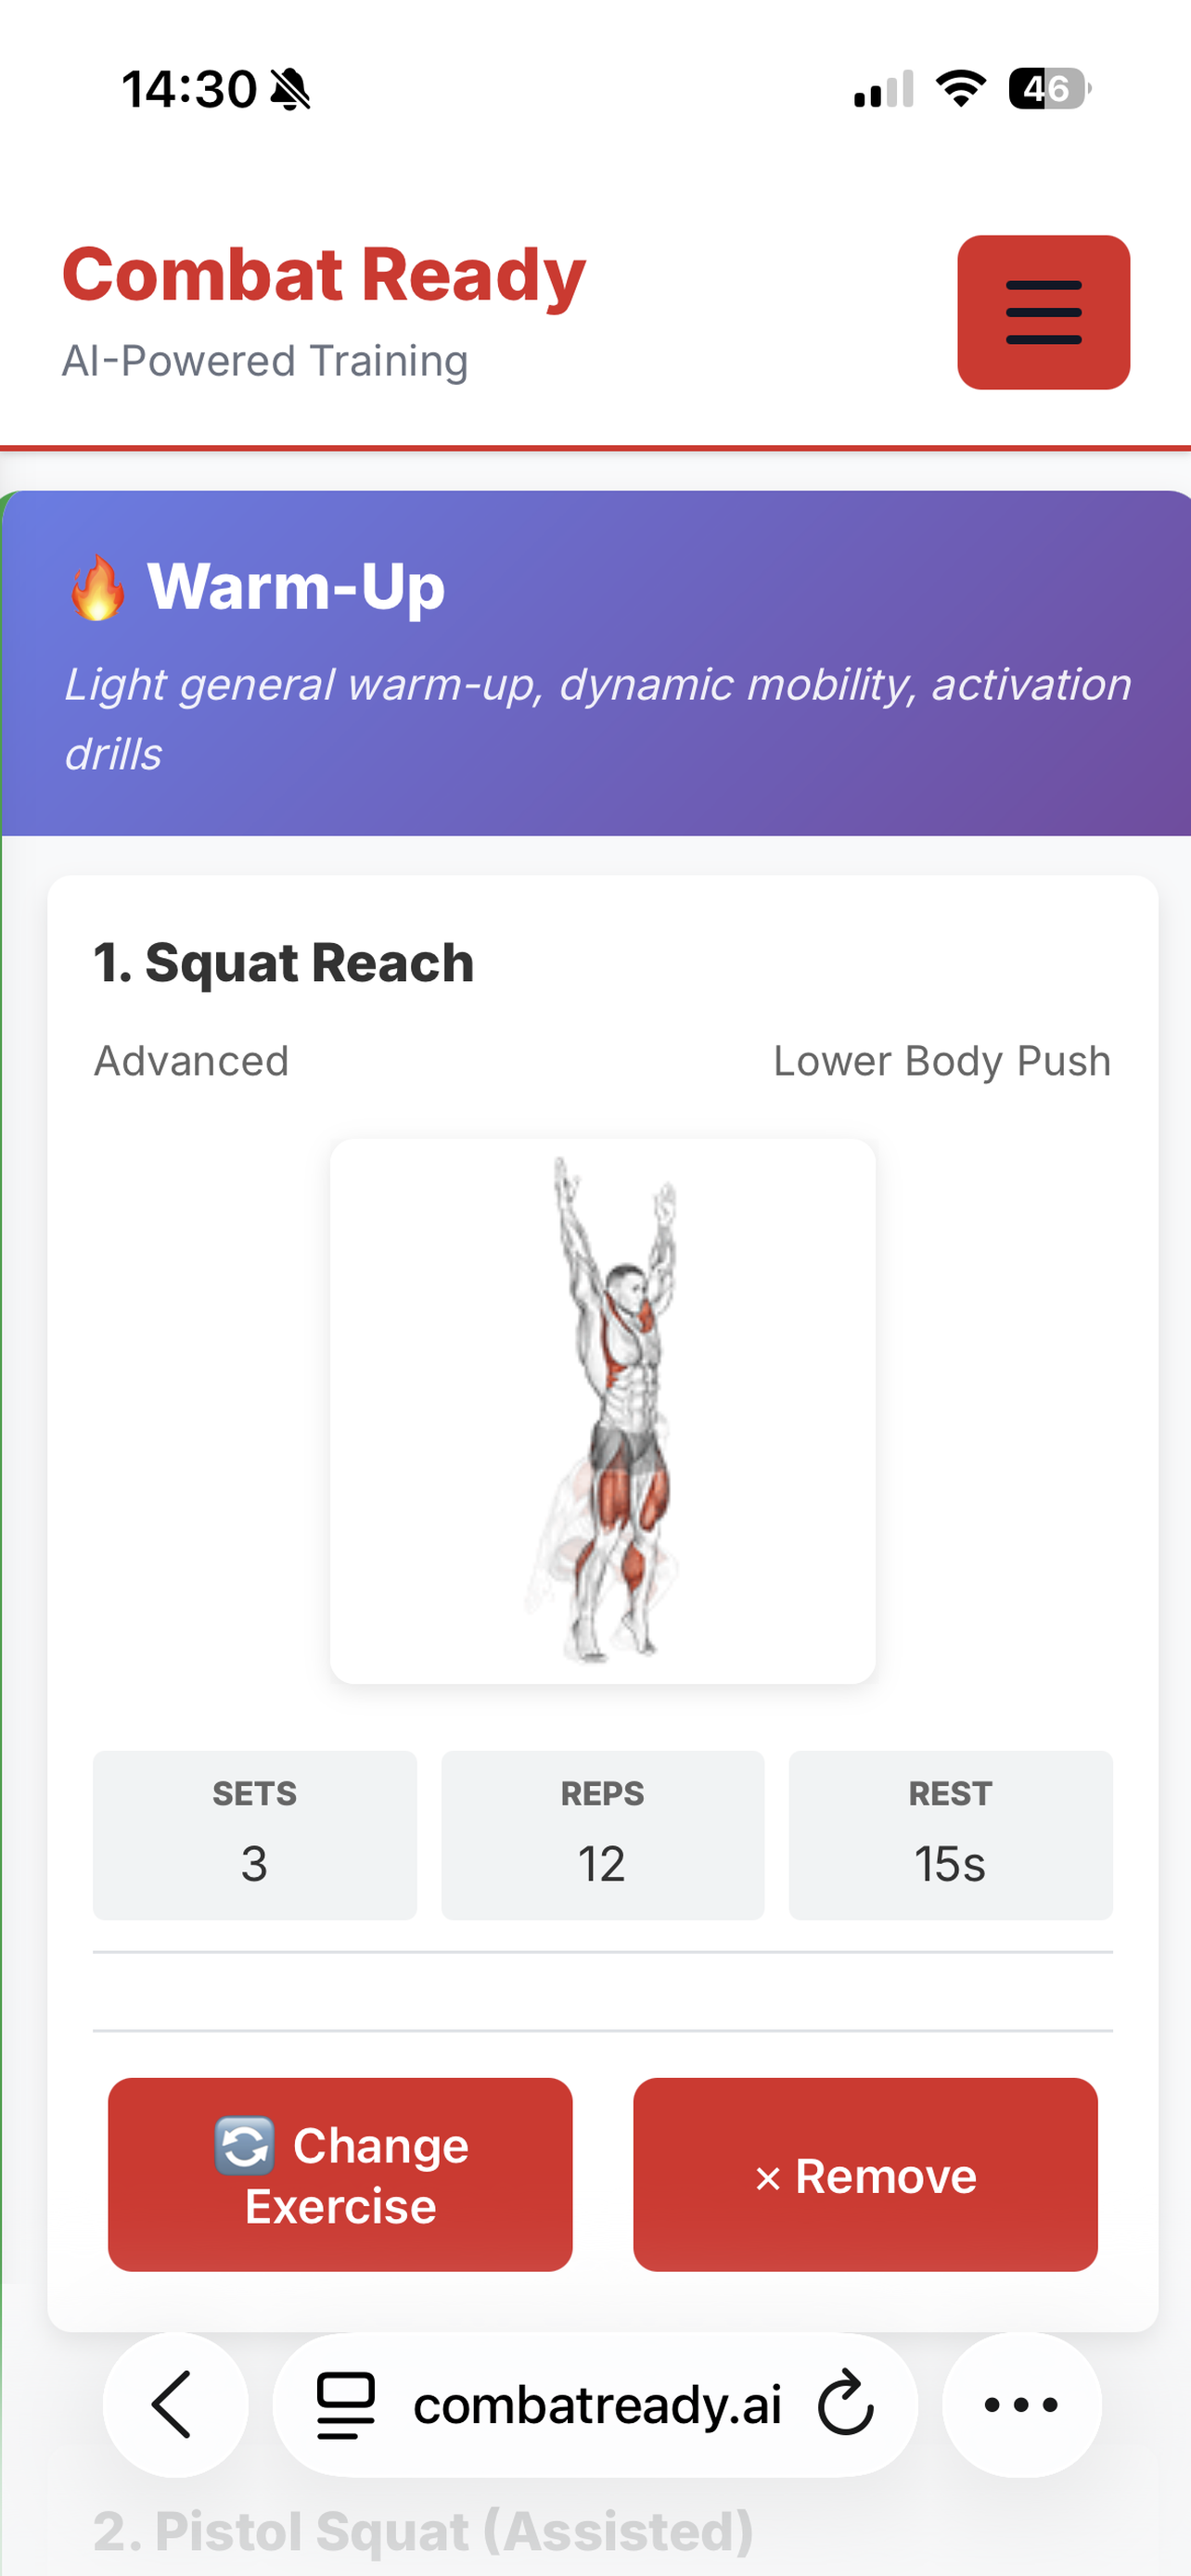
Task: Select the Change Exercise button for Squat Reach
Action: coord(340,2176)
